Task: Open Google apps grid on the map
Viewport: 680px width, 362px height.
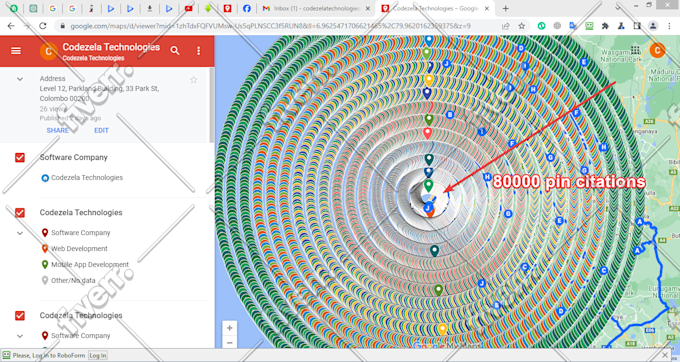Action: [635, 50]
